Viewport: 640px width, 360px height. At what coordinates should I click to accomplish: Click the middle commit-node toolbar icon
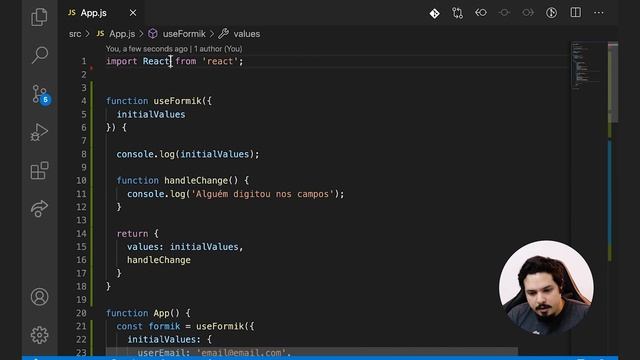(504, 13)
